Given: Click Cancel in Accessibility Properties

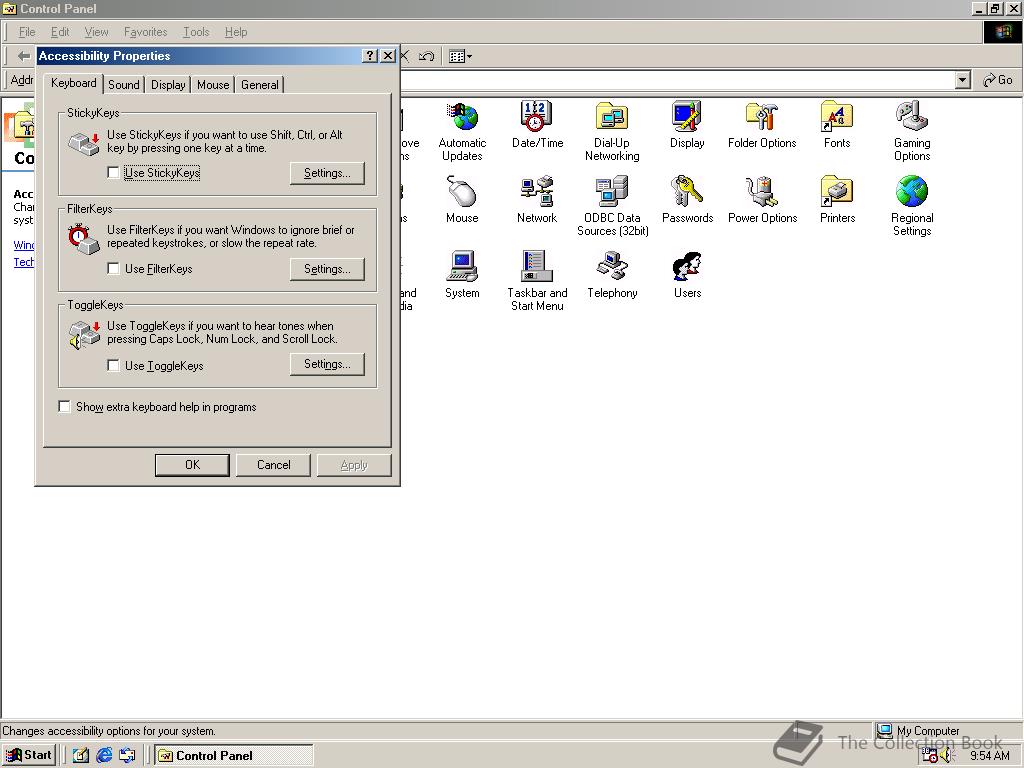Looking at the screenshot, I should (273, 465).
